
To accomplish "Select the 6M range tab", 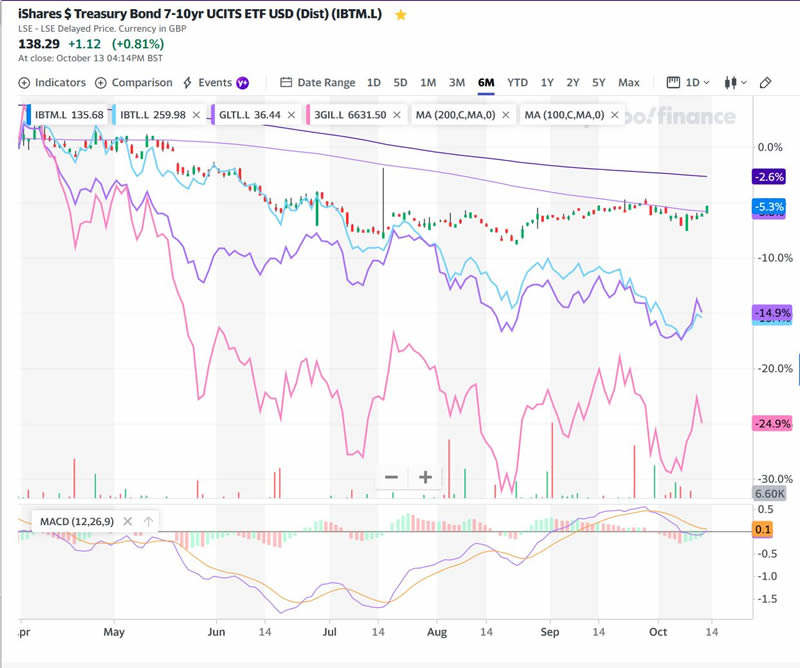I will tap(486, 83).
